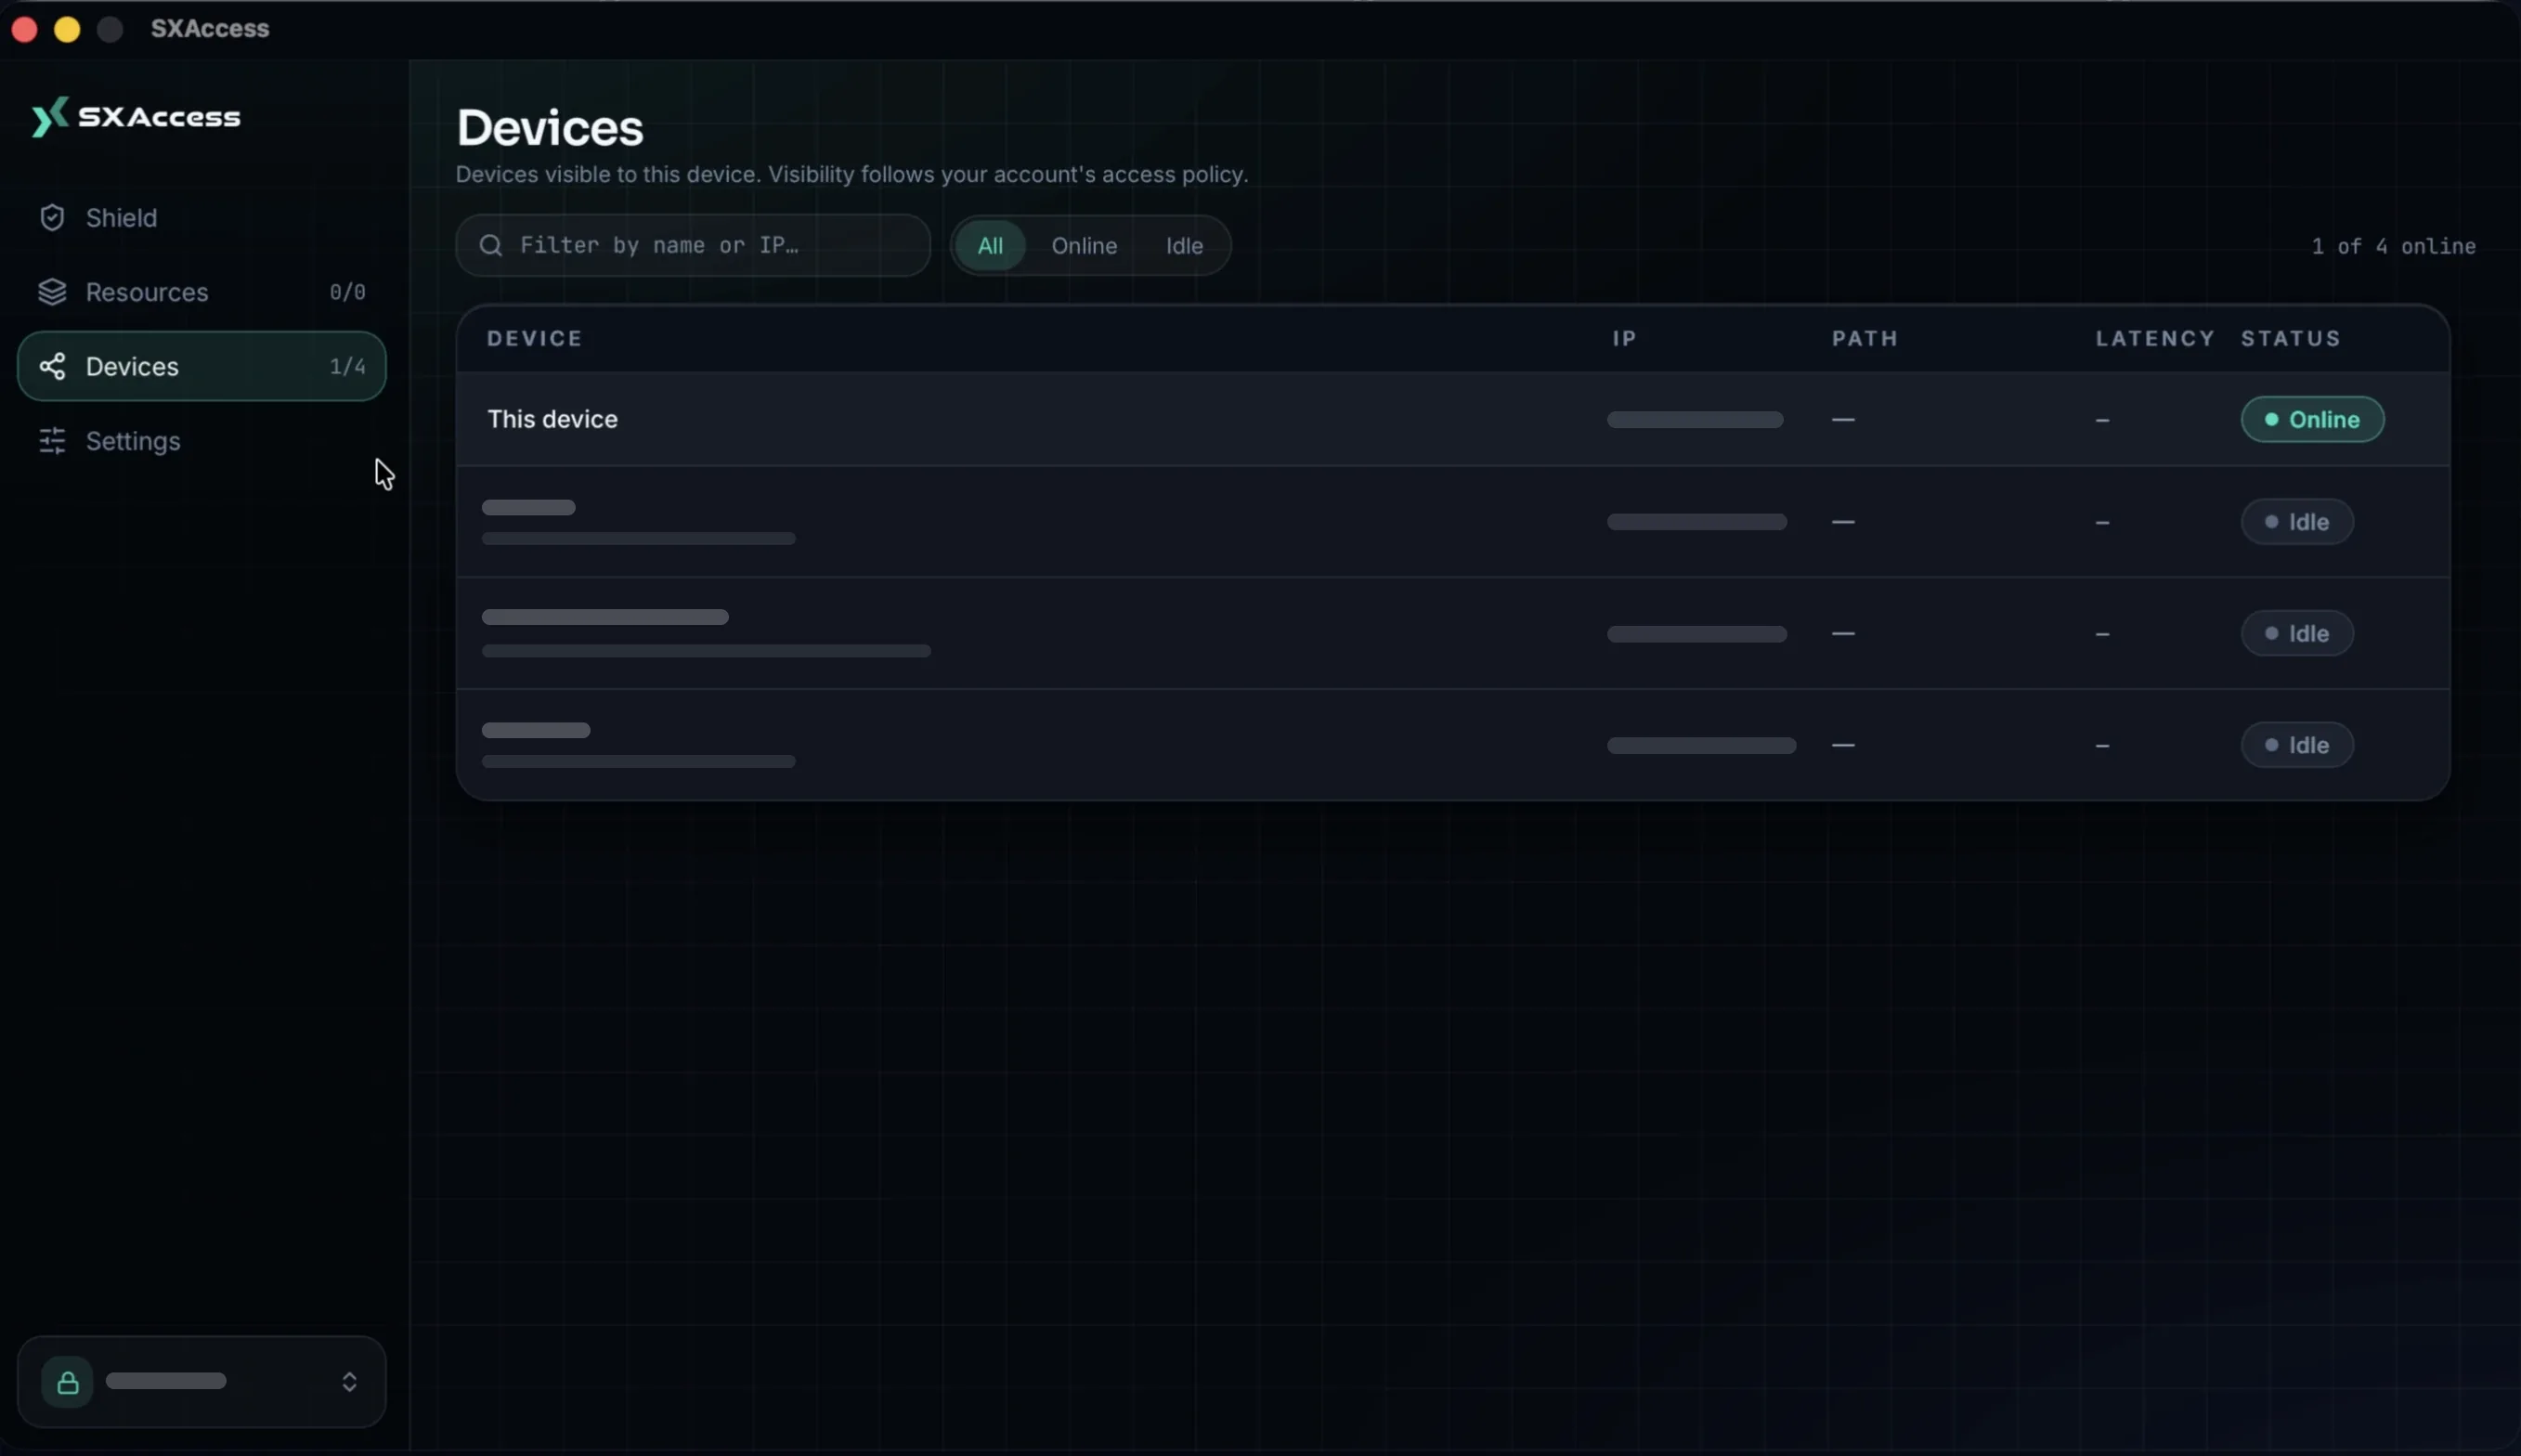Click the Online status badge
The height and width of the screenshot is (1456, 2521).
click(2312, 420)
